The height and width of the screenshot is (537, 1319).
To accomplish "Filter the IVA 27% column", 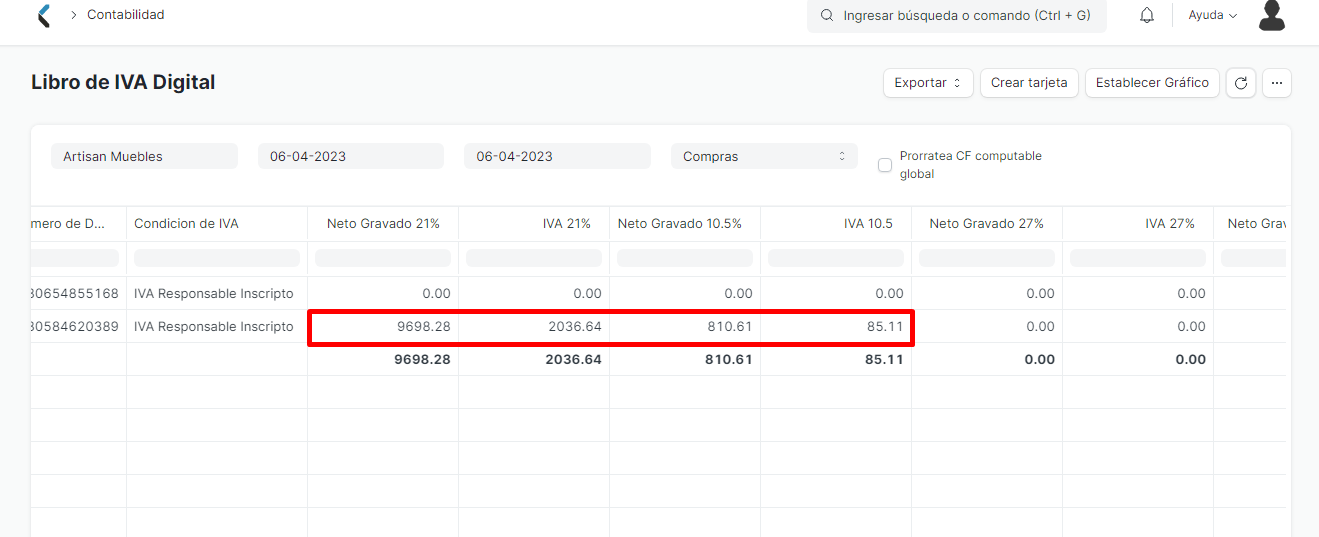I will (1138, 258).
